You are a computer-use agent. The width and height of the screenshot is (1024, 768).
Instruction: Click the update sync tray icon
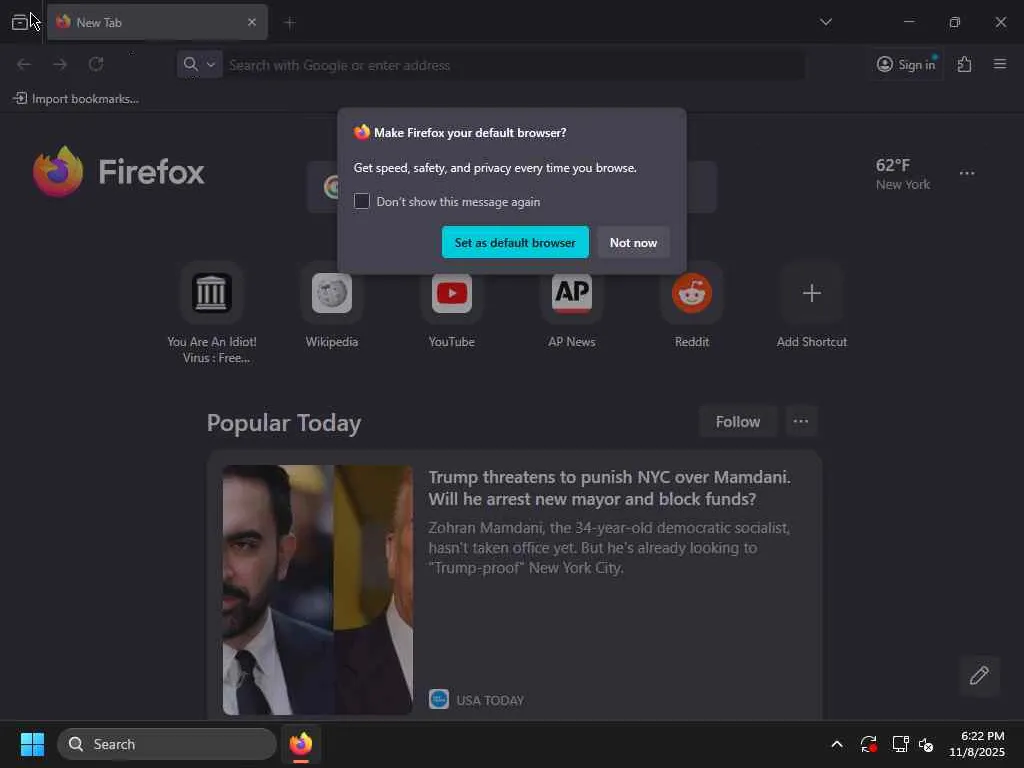(869, 744)
